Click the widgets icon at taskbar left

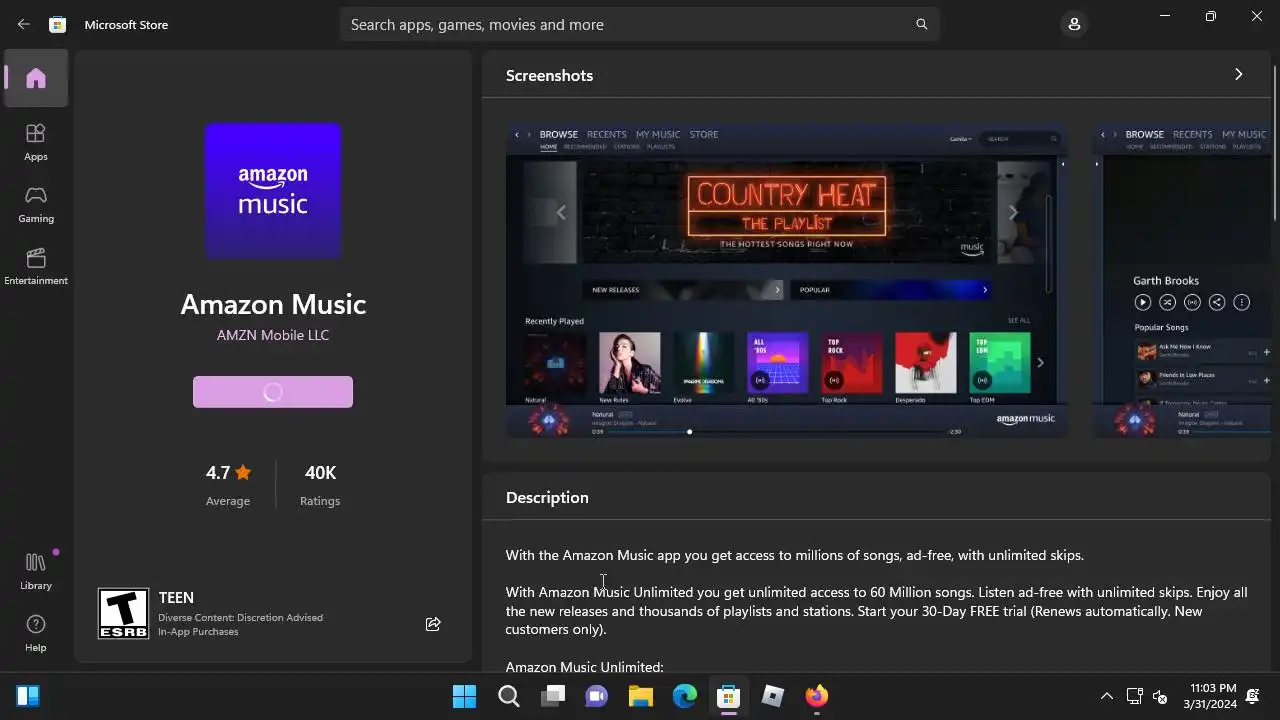28,696
